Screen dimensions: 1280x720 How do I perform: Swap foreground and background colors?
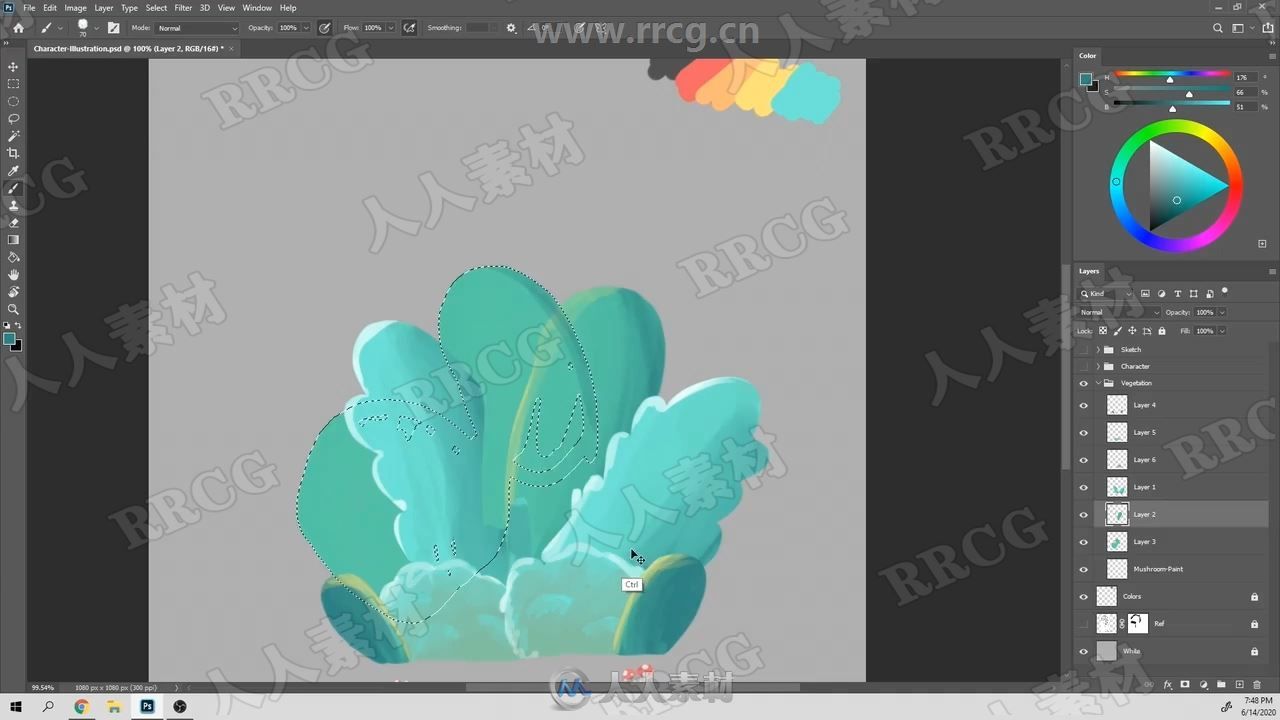click(x=19, y=326)
